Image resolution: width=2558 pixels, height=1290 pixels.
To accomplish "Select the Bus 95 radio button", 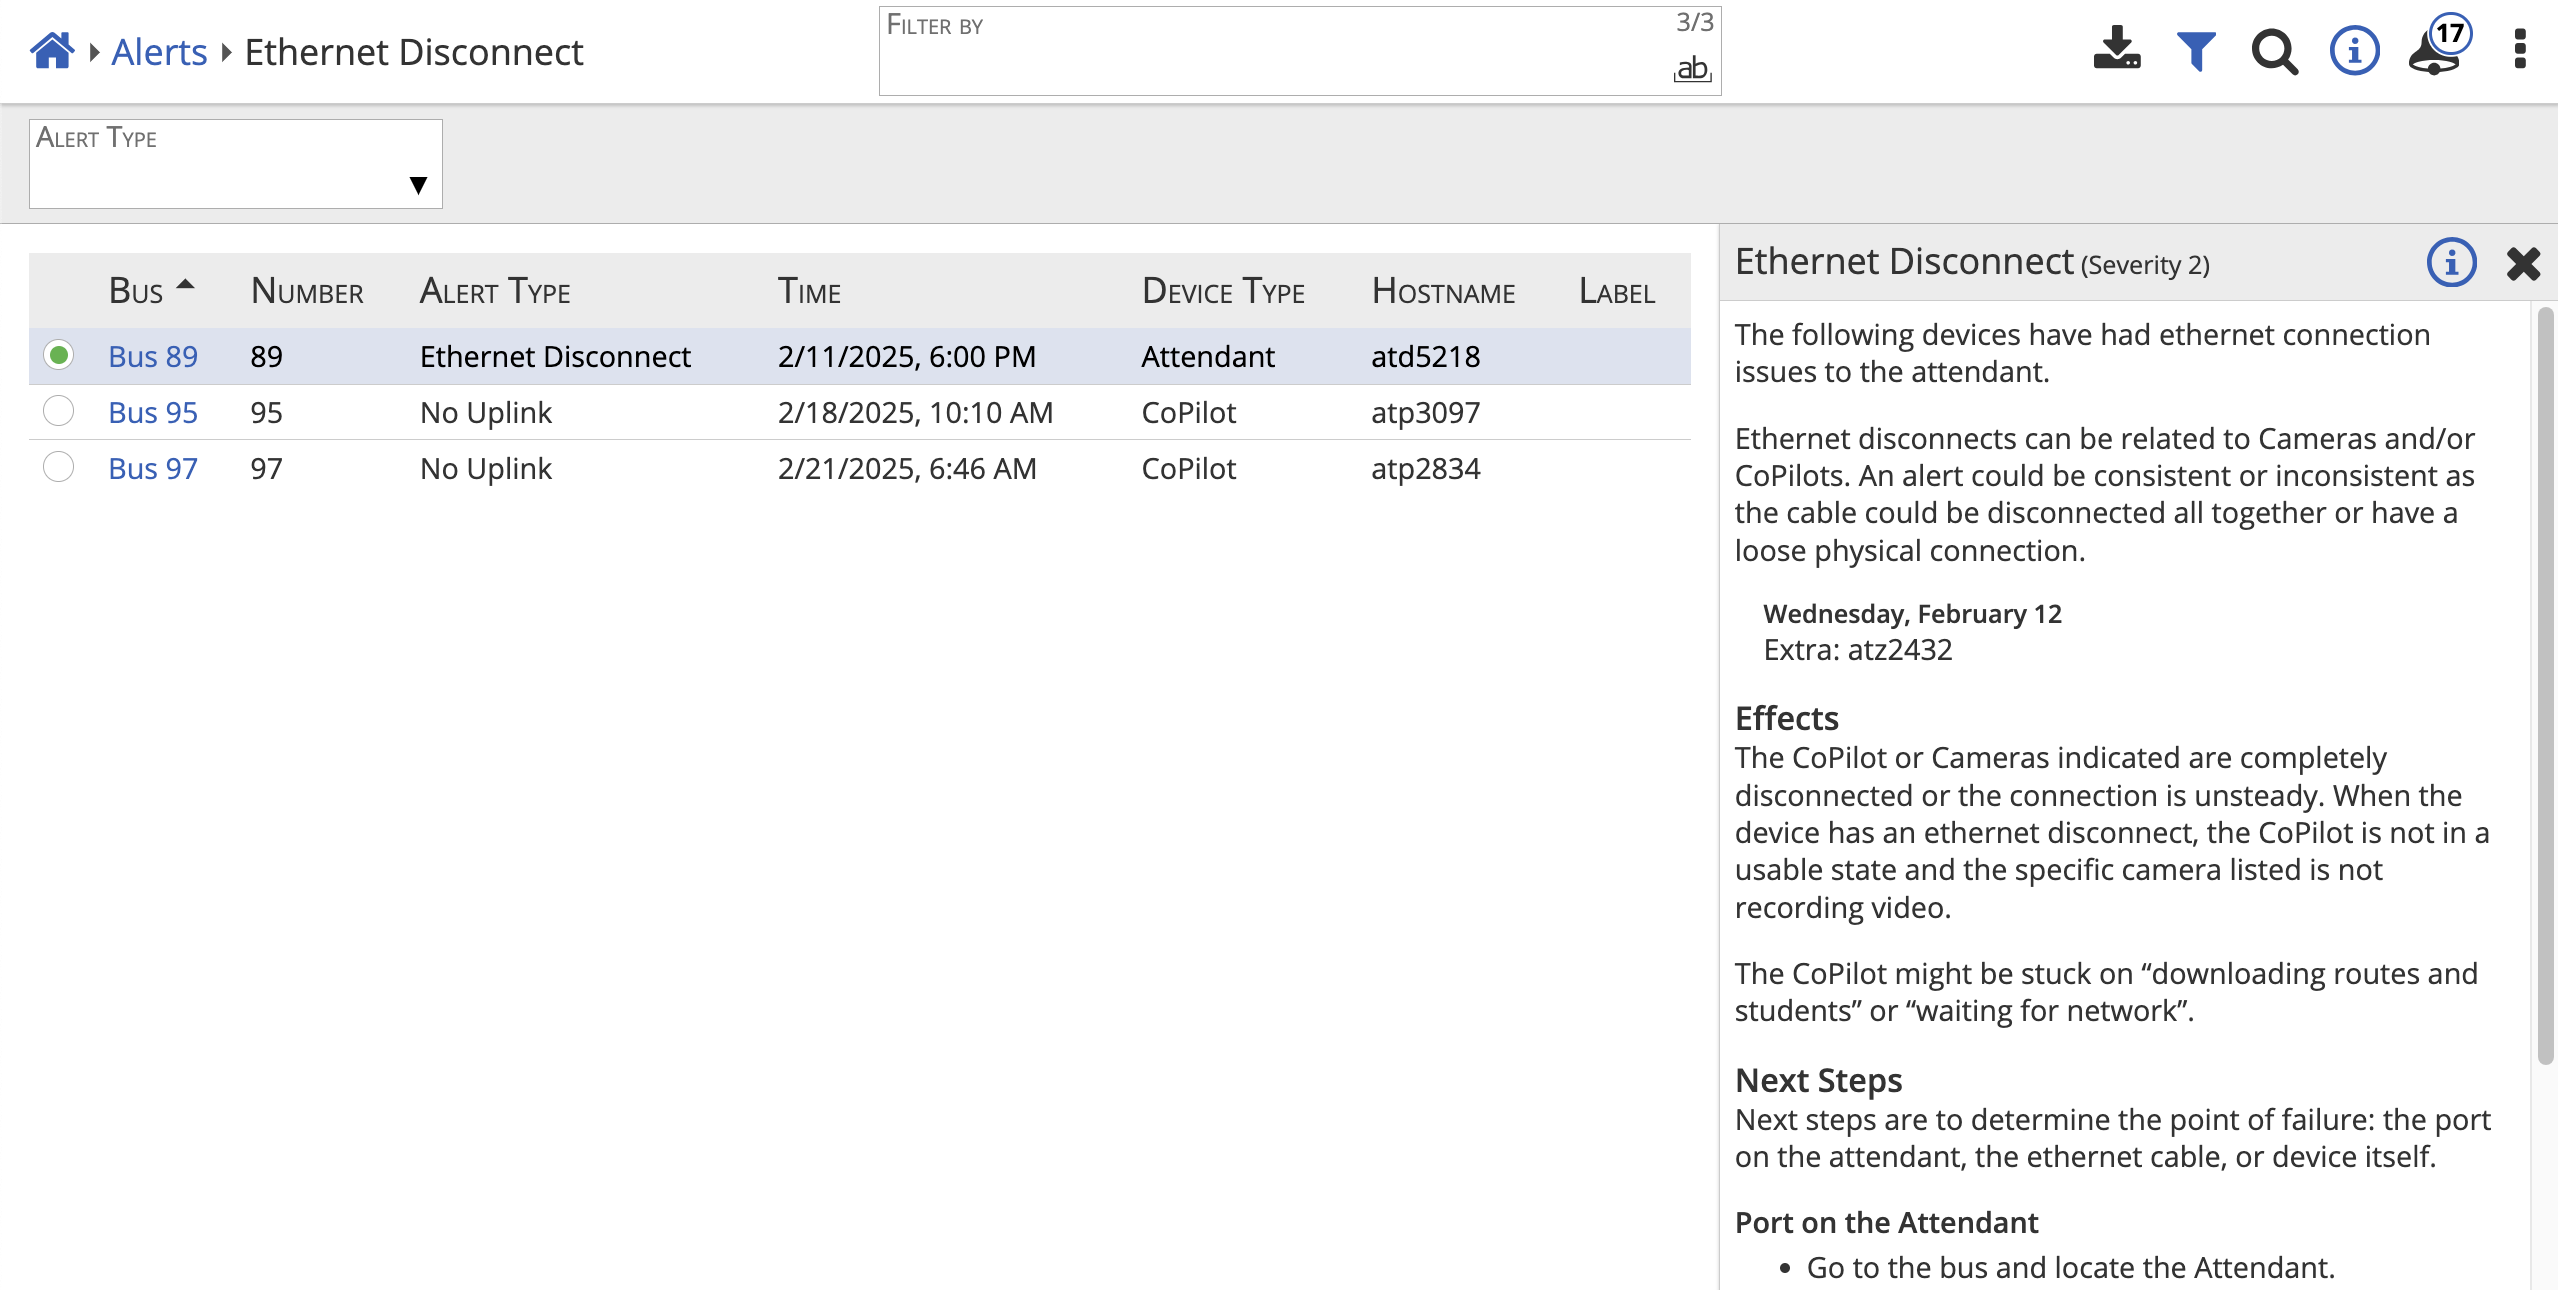I will click(x=59, y=411).
